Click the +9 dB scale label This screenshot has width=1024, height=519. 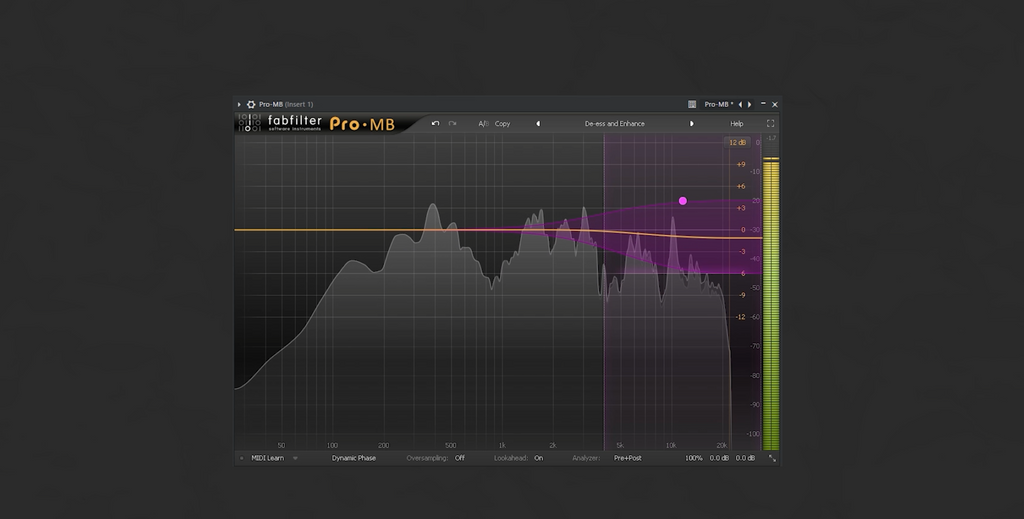[x=741, y=165]
